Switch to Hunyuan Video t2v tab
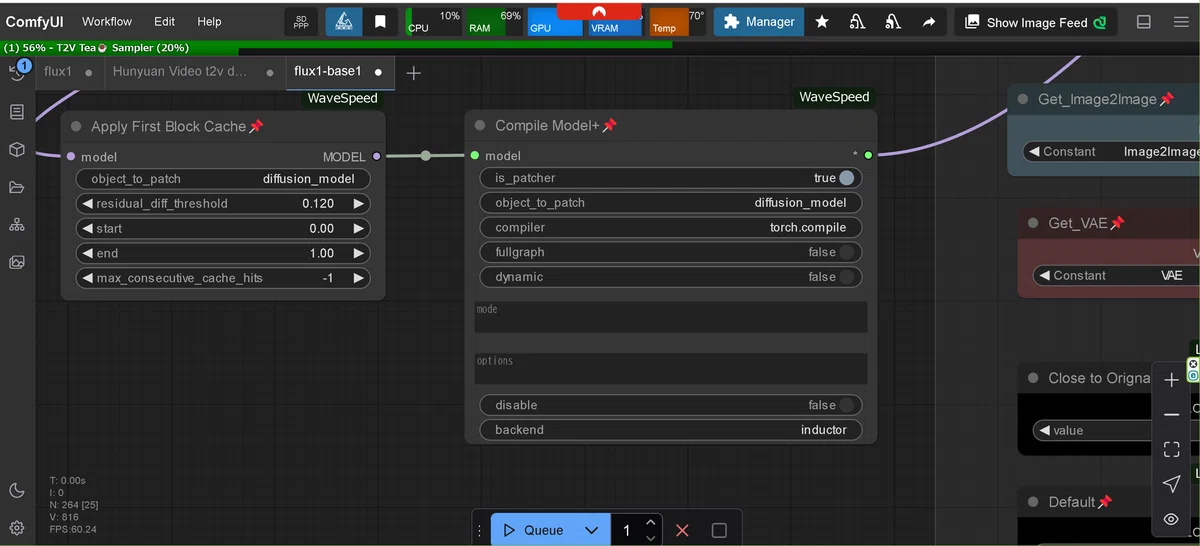This screenshot has width=1200, height=546. 180,72
